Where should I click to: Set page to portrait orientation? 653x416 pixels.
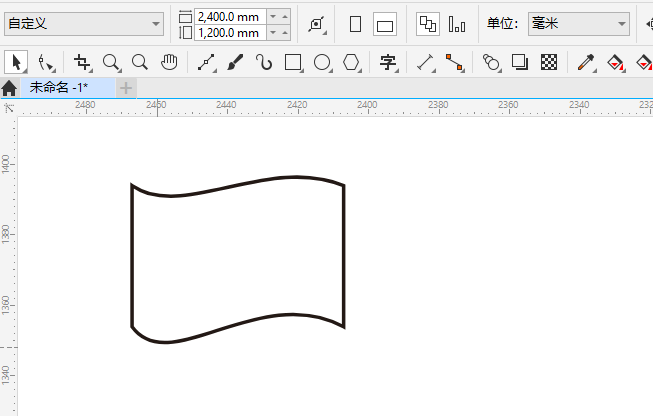tap(355, 24)
